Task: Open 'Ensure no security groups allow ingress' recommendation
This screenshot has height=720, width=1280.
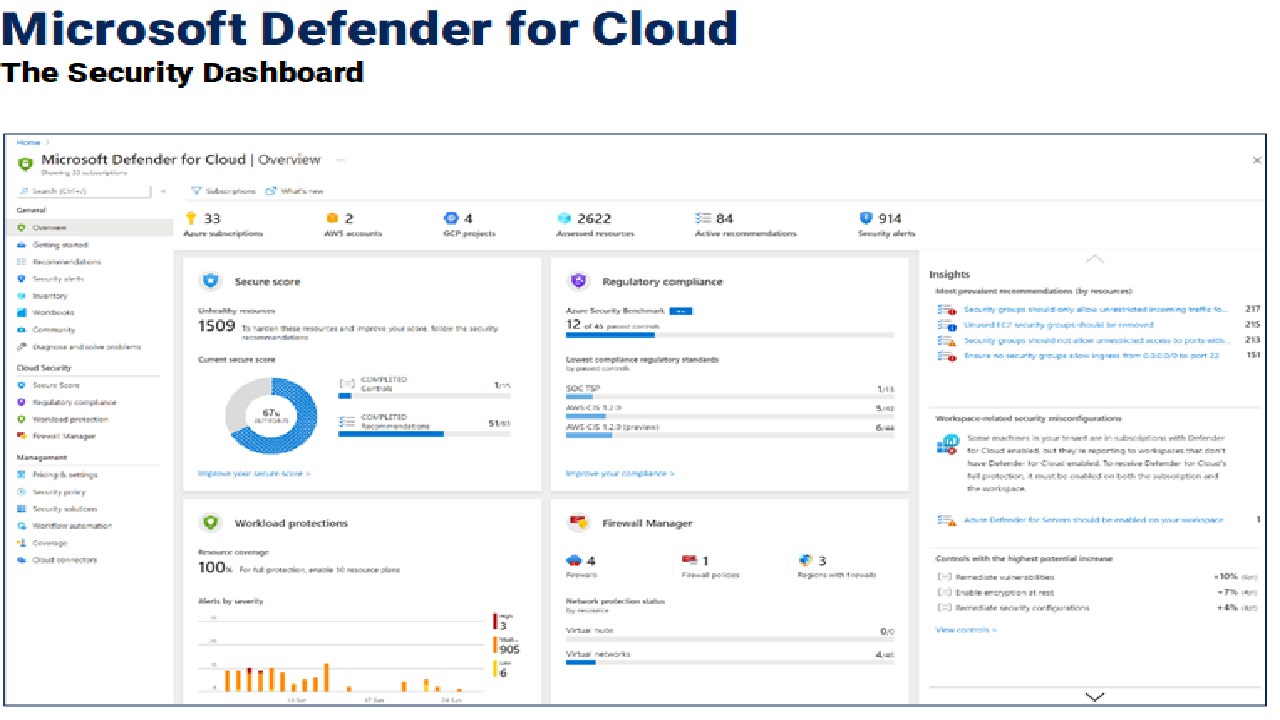Action: tap(1091, 355)
